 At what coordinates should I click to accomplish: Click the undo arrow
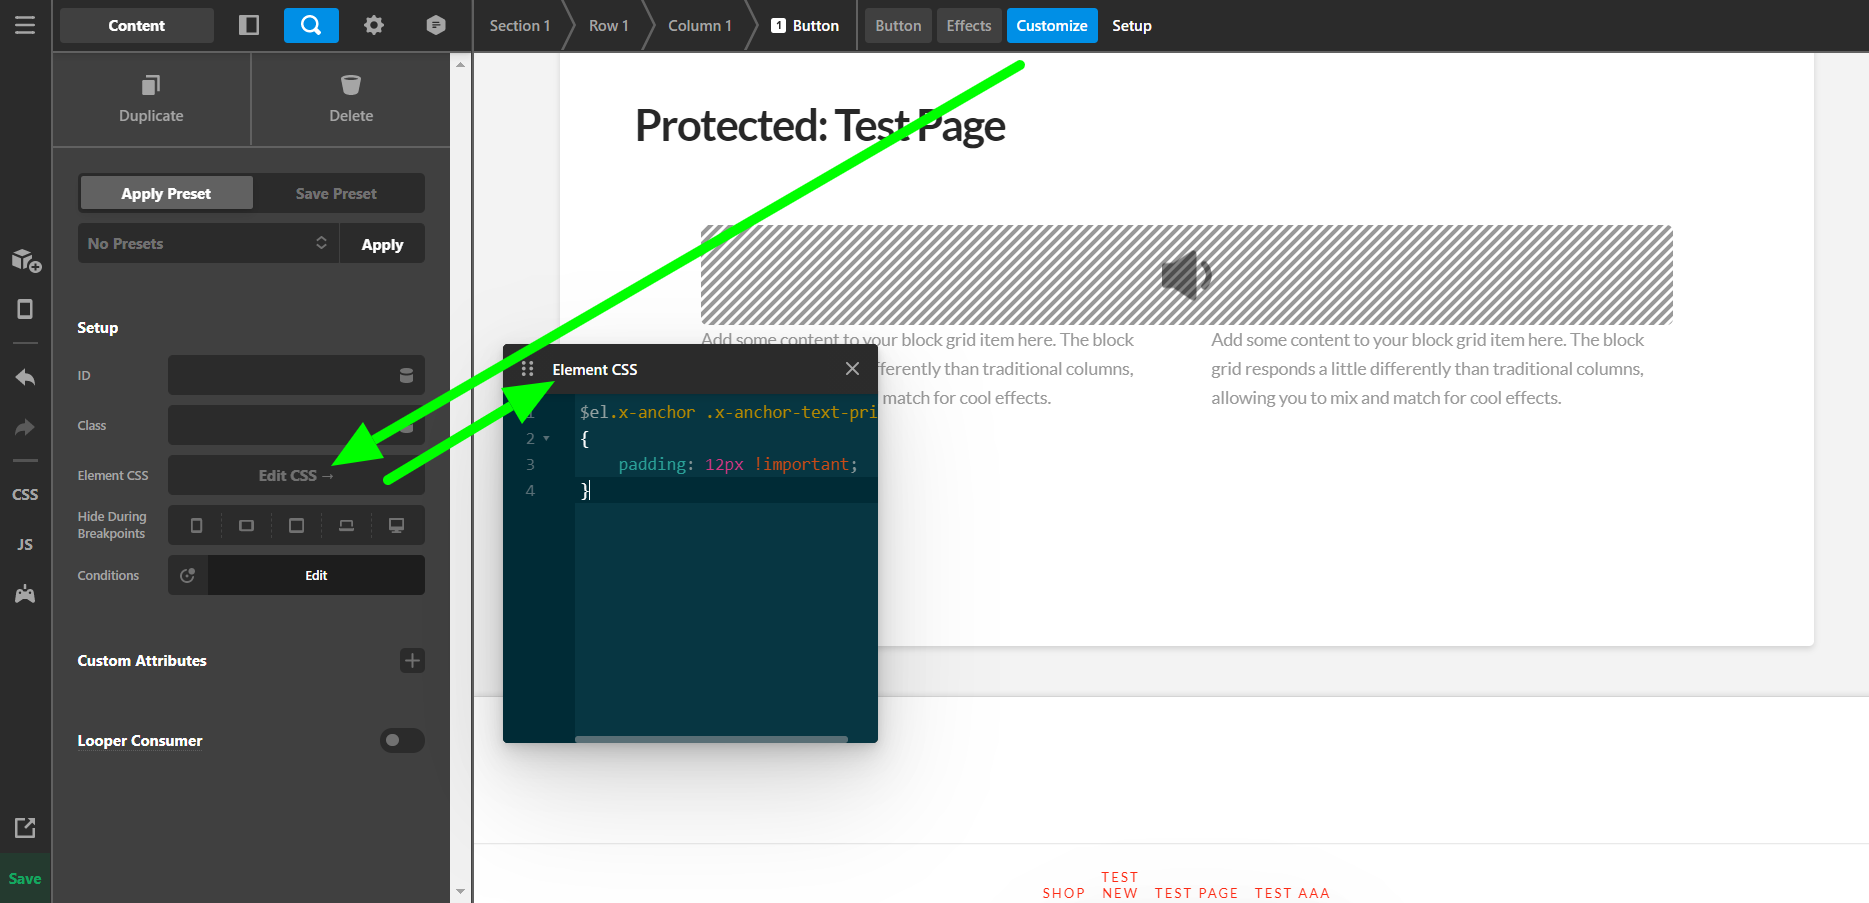[x=25, y=377]
